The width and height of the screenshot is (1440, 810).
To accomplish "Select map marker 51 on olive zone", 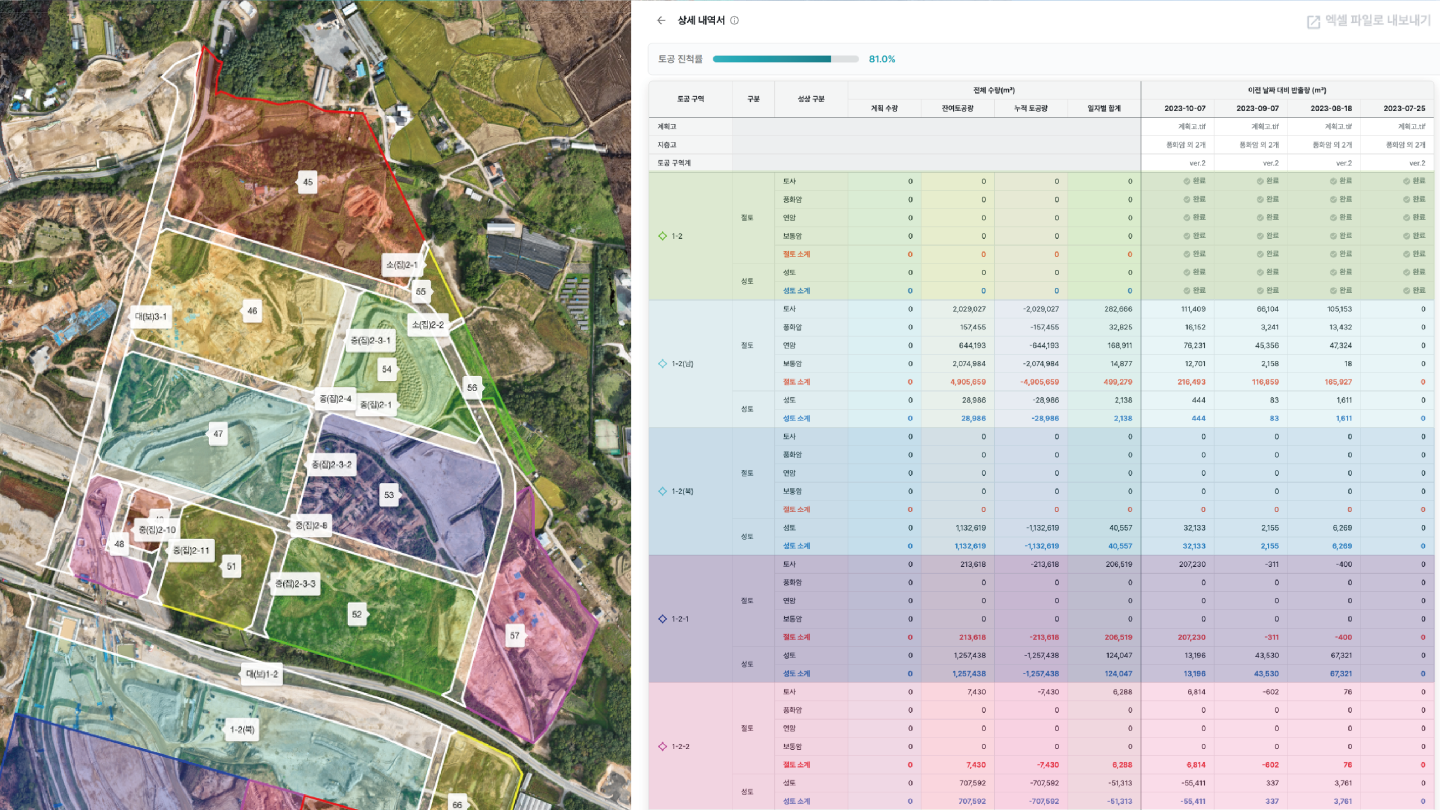I will pyautogui.click(x=232, y=567).
